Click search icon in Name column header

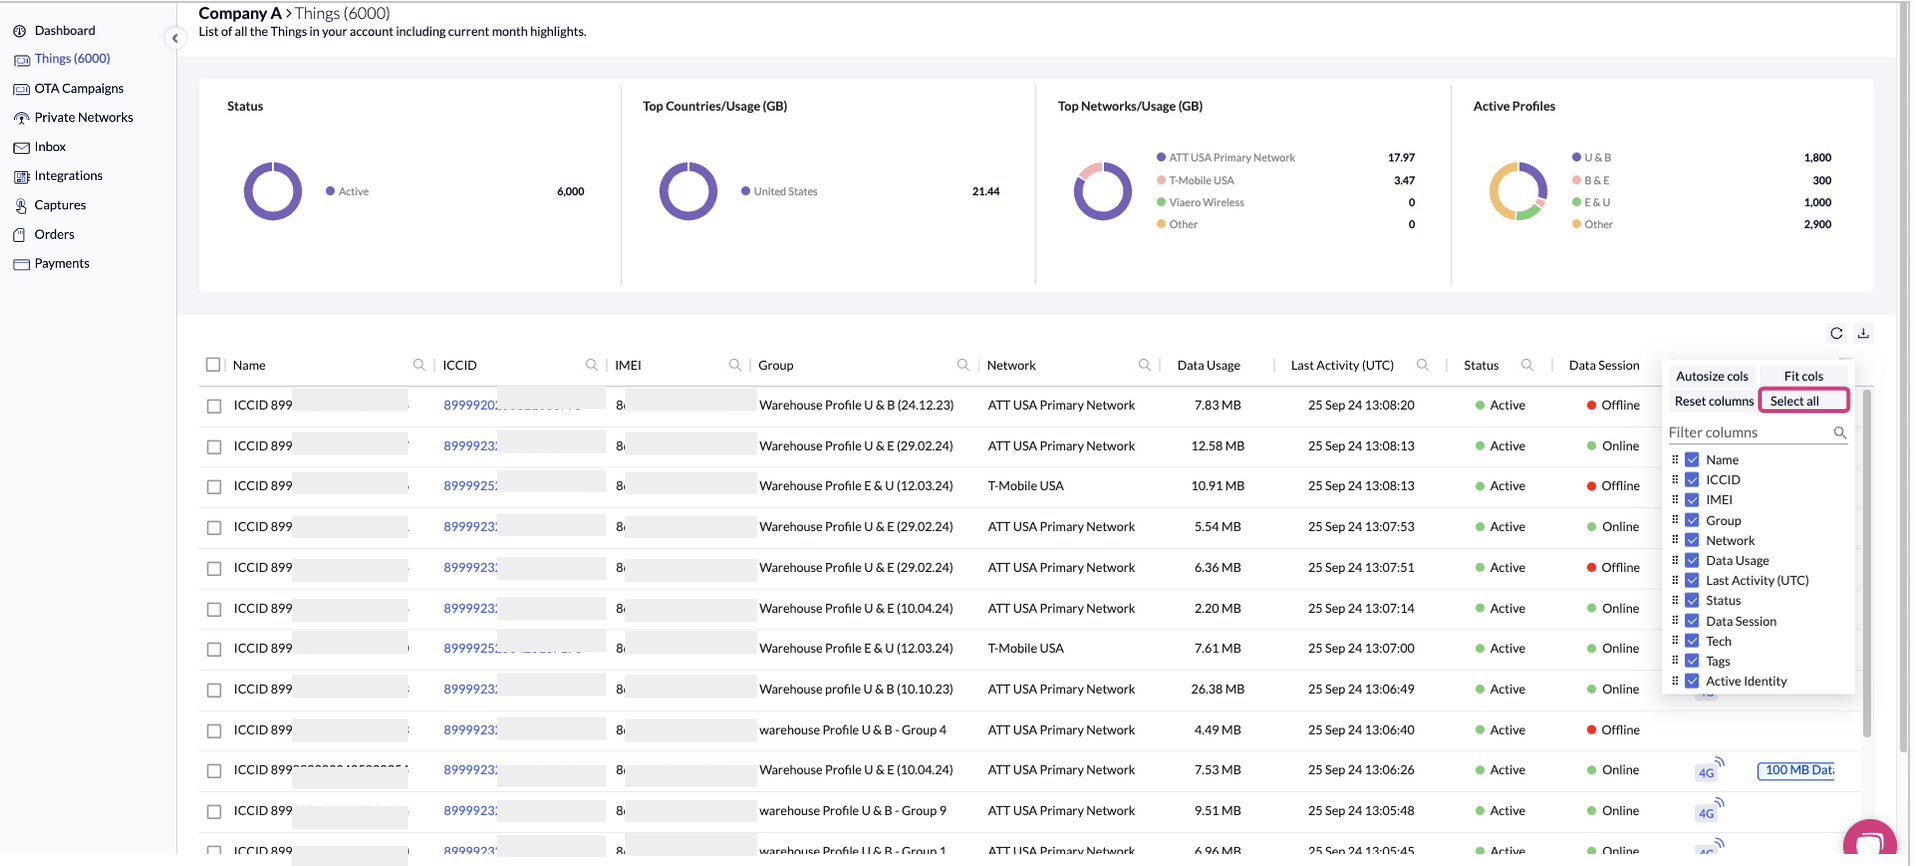click(419, 365)
